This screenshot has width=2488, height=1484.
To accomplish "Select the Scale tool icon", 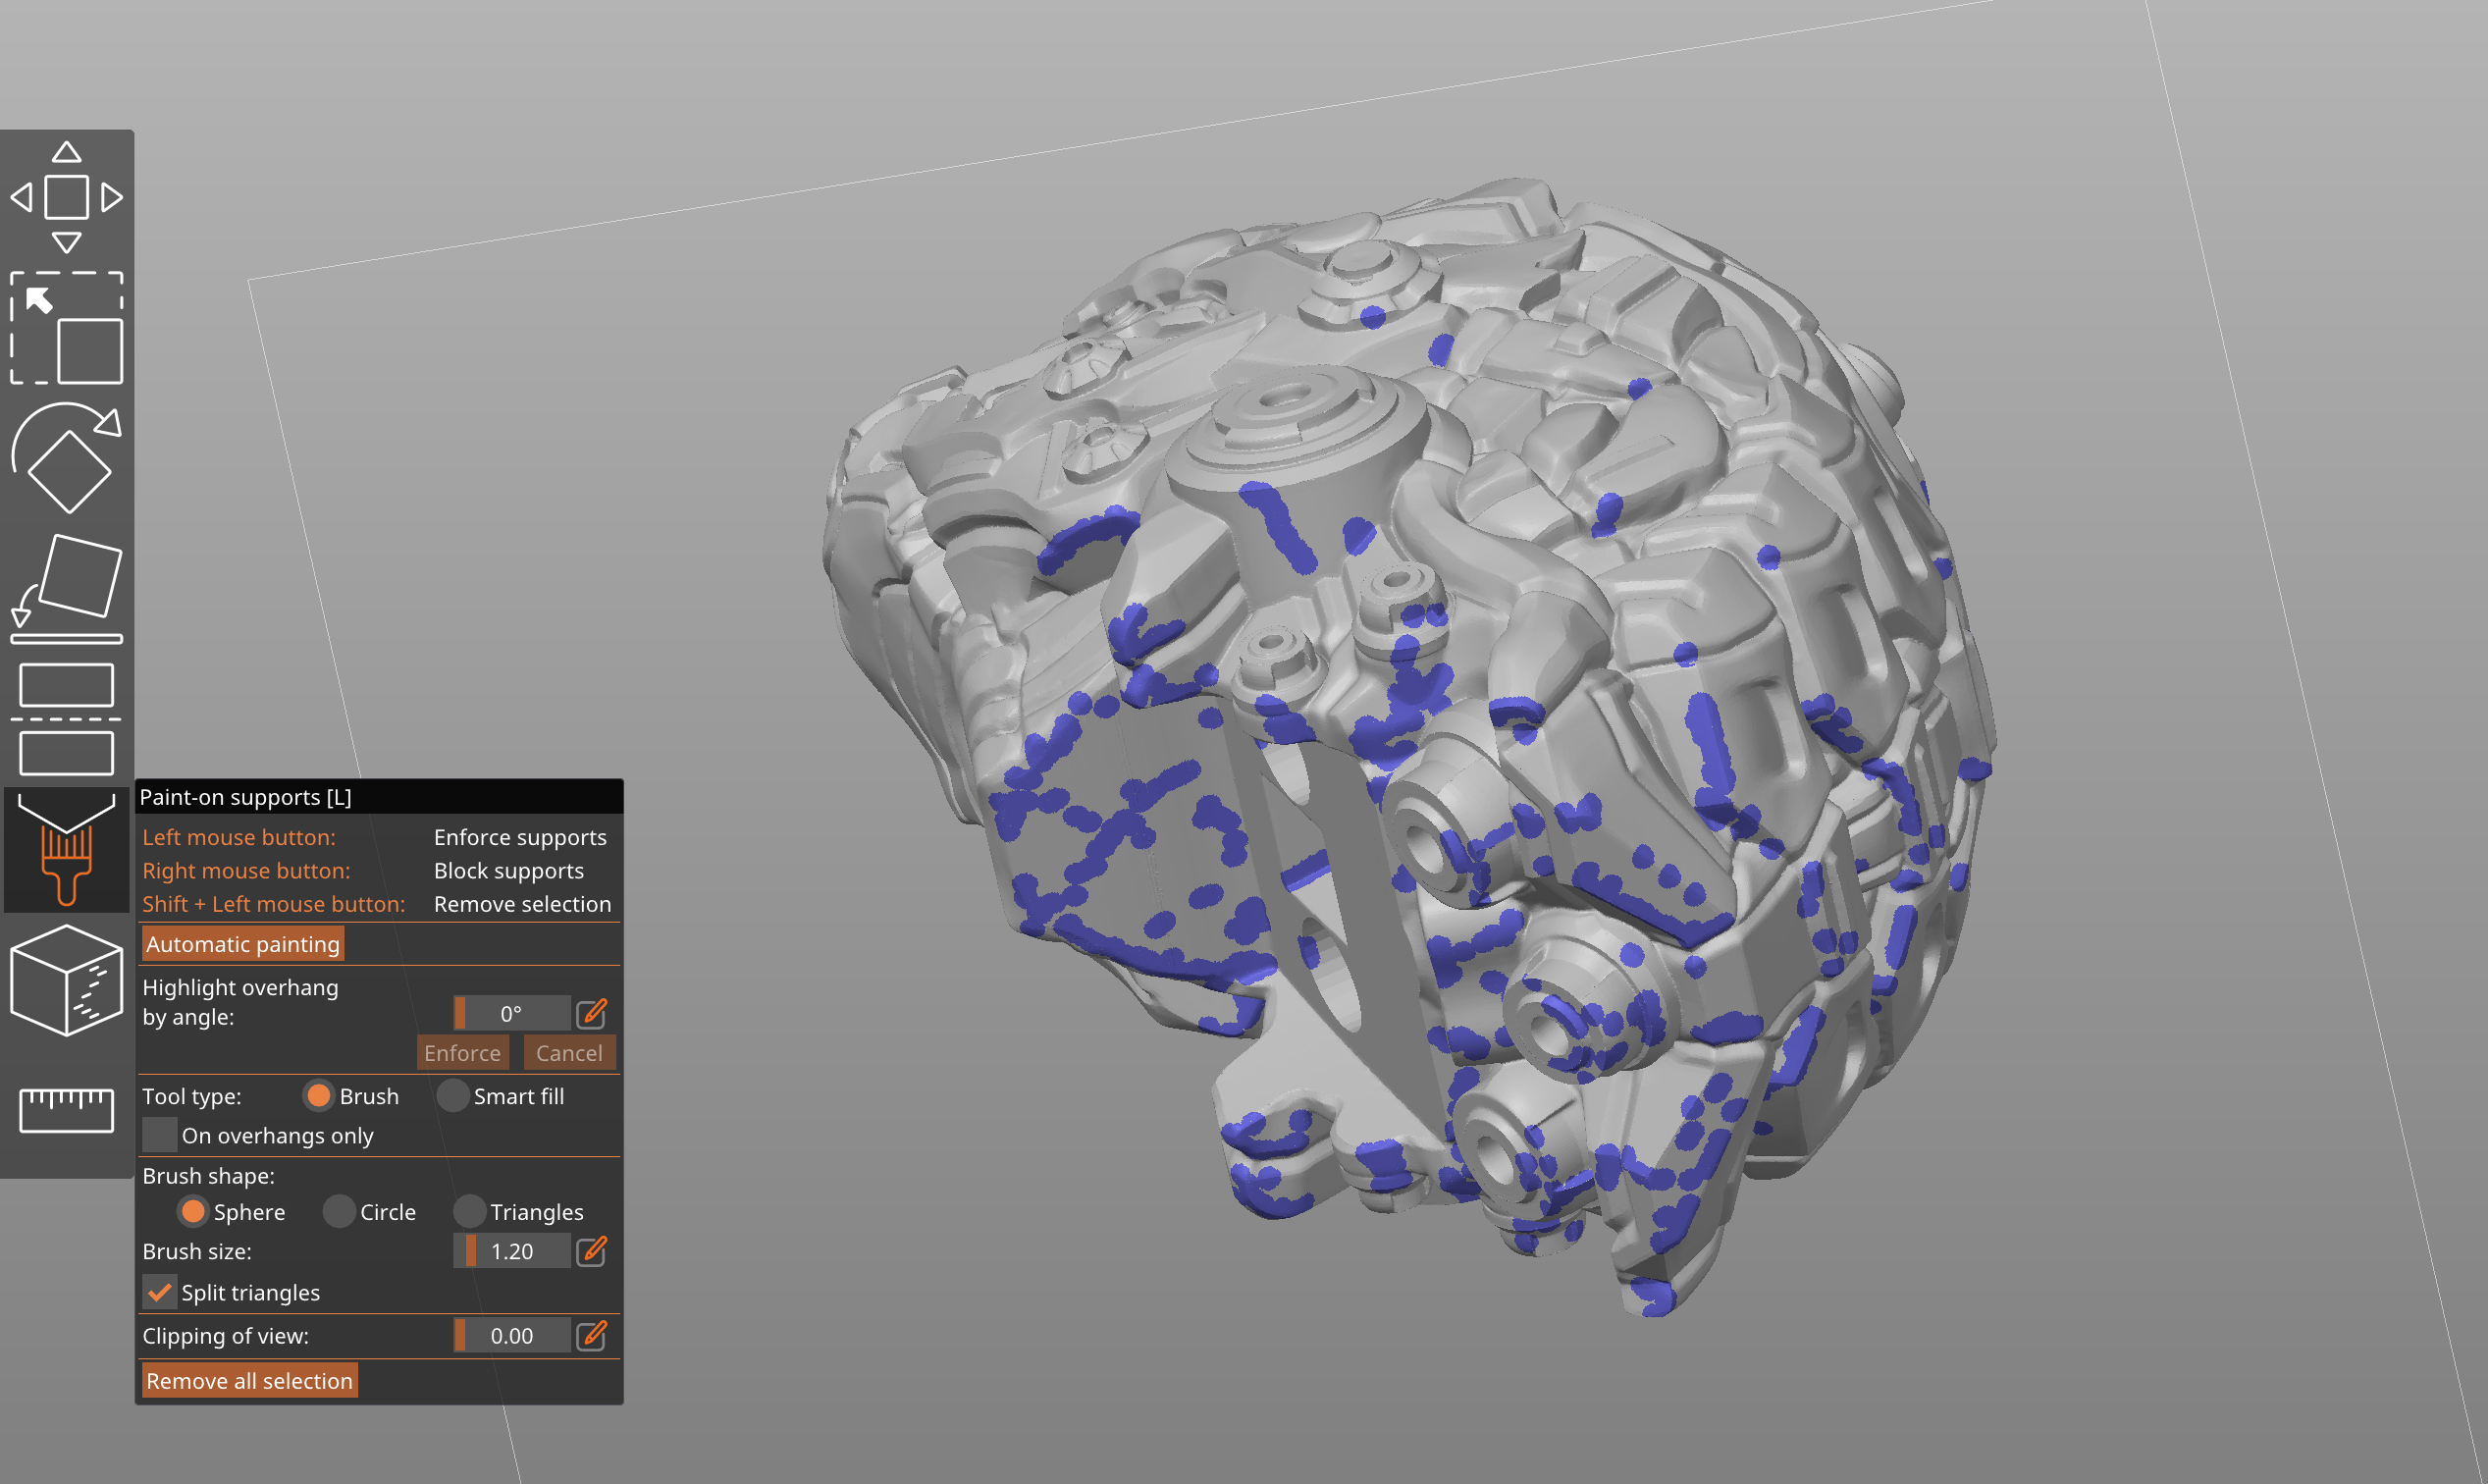I will (66, 328).
